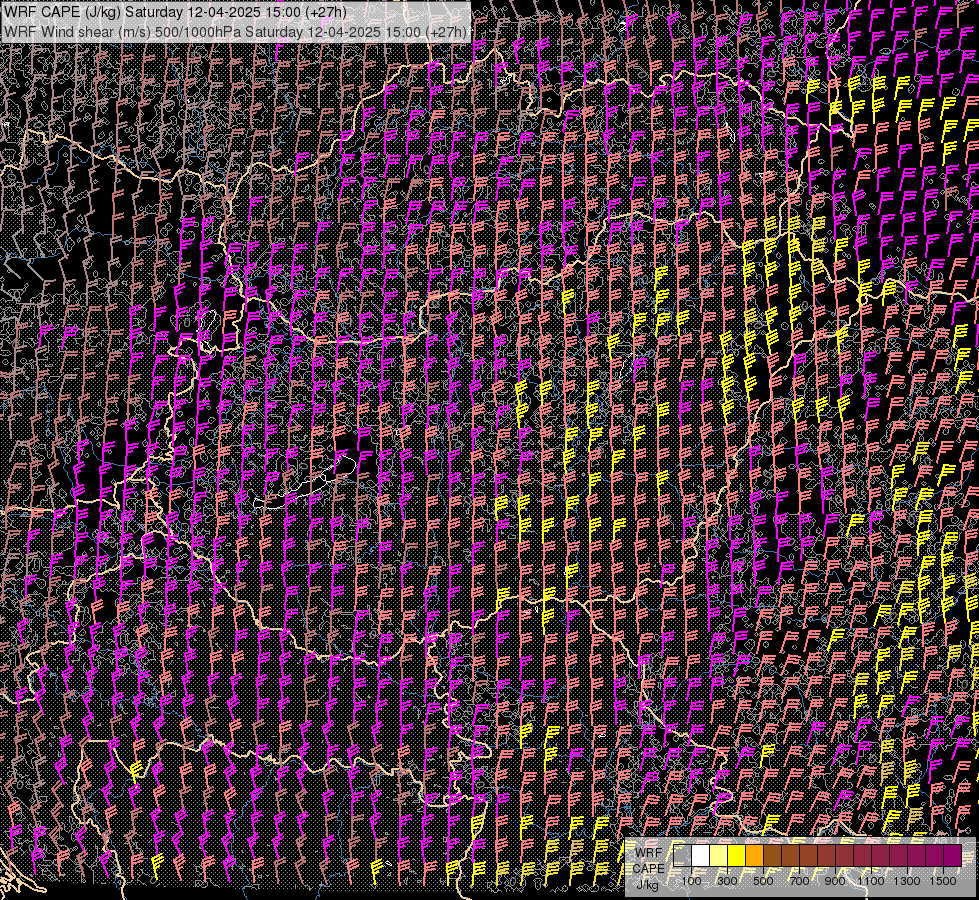Click the legend value 1300

coord(907,881)
